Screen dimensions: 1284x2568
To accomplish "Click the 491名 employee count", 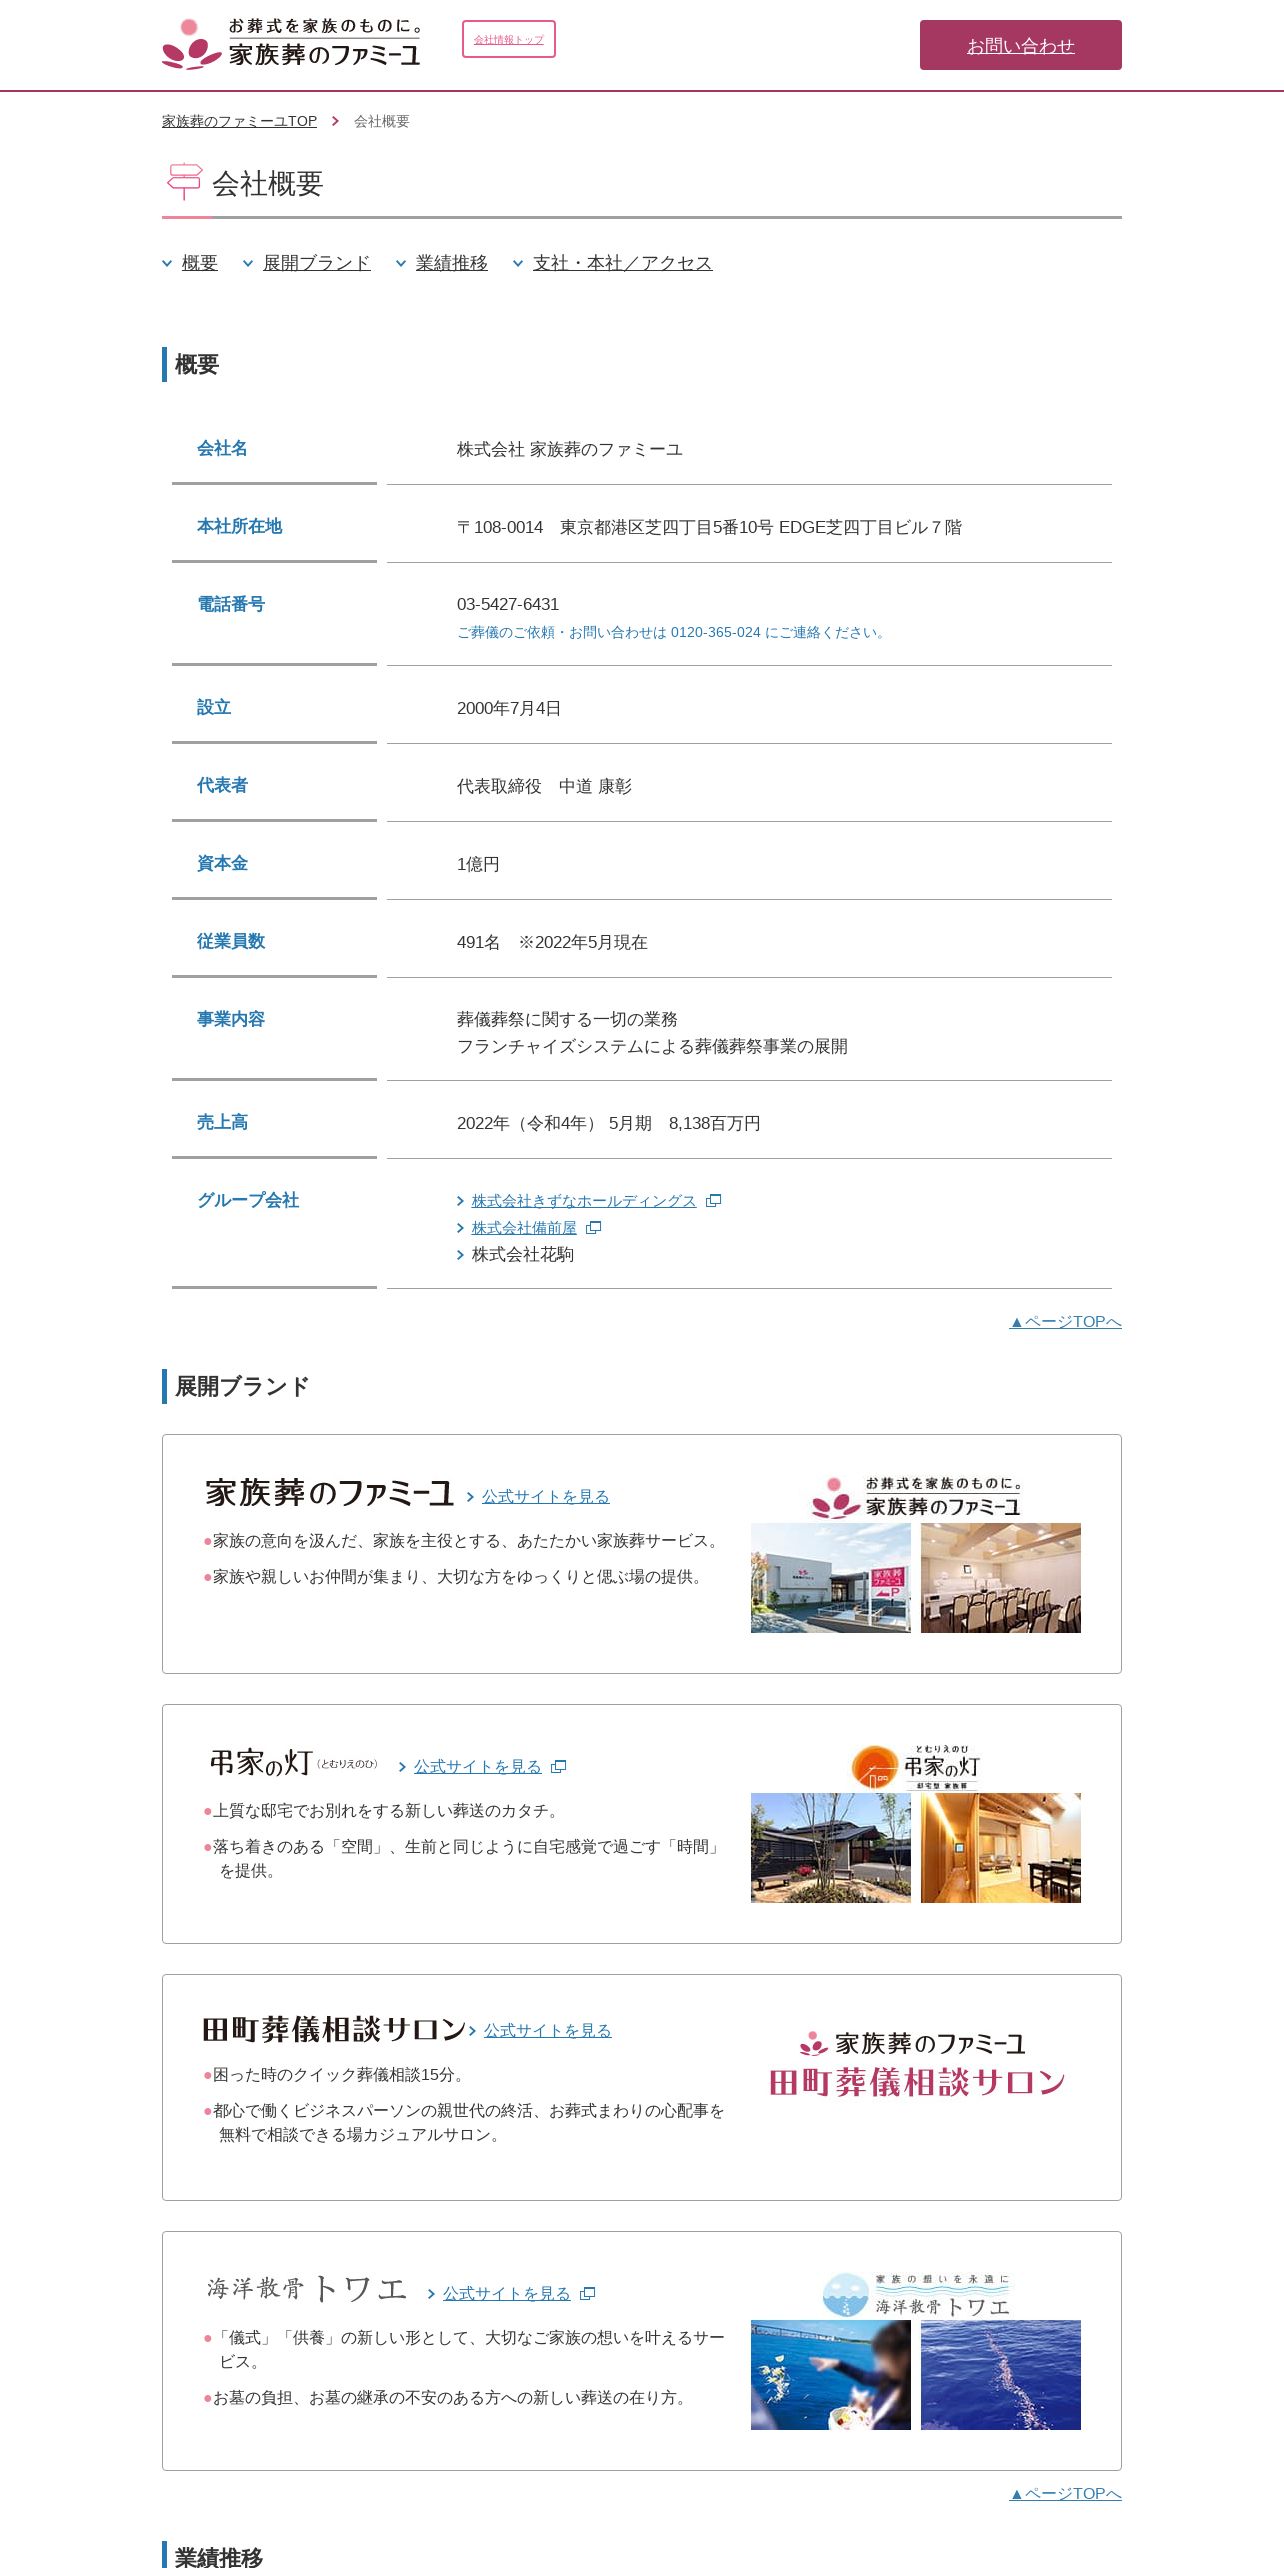I will click(478, 943).
